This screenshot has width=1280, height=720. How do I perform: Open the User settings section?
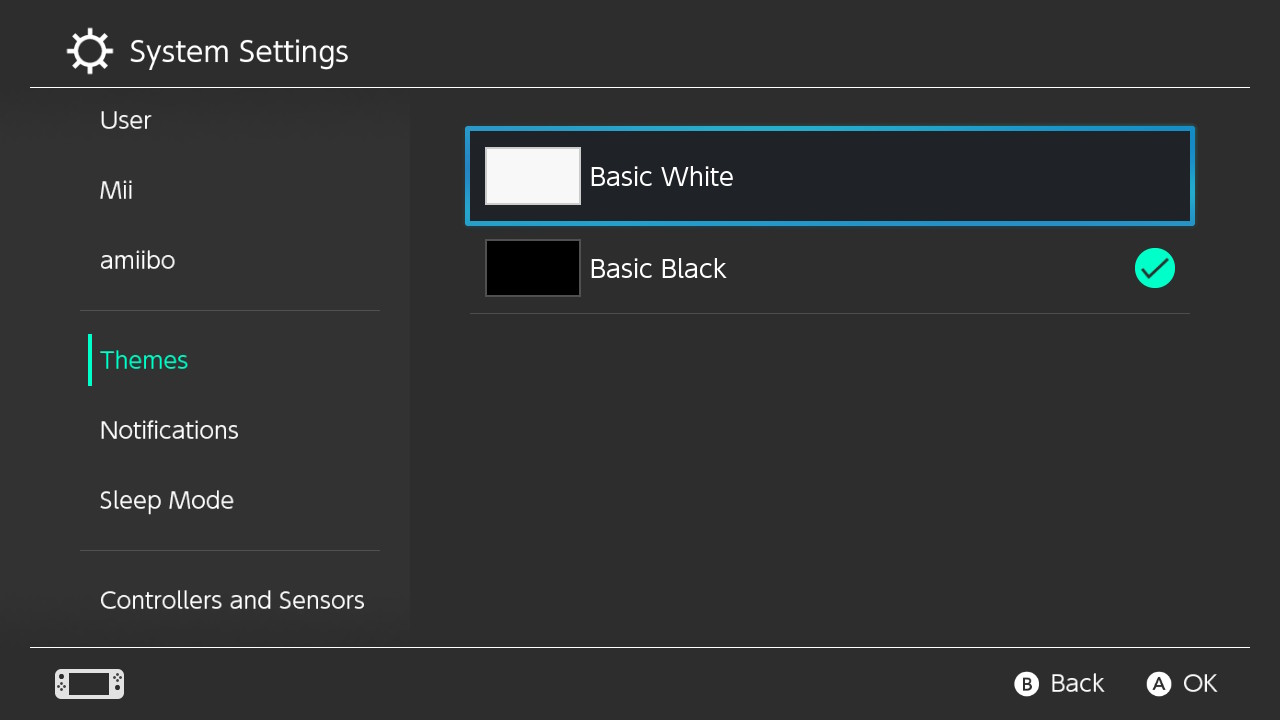125,120
